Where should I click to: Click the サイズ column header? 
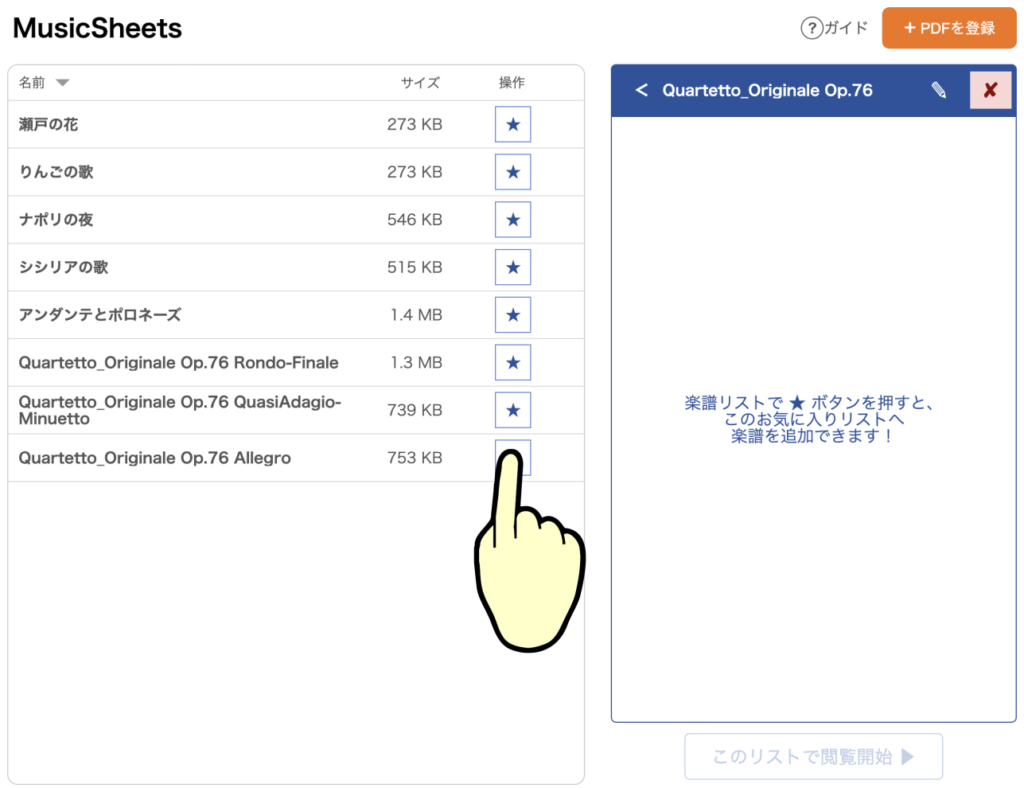tap(420, 83)
